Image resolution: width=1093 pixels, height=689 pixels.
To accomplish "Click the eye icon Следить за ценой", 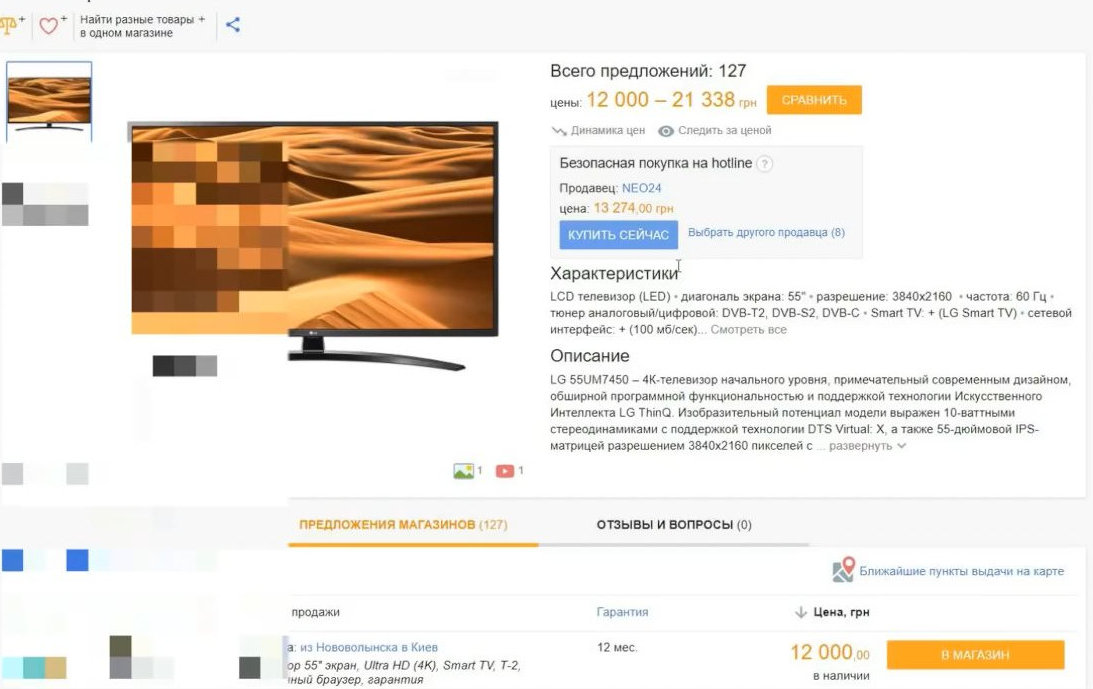I will point(666,130).
